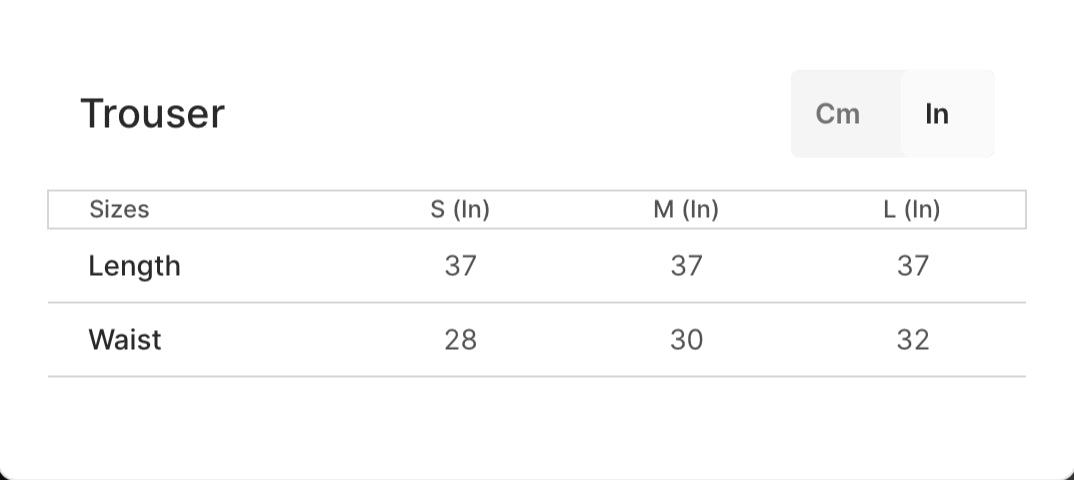Screen dimensions: 1074x480
Task: Click the M (In) column header
Action: pyautogui.click(x=686, y=209)
